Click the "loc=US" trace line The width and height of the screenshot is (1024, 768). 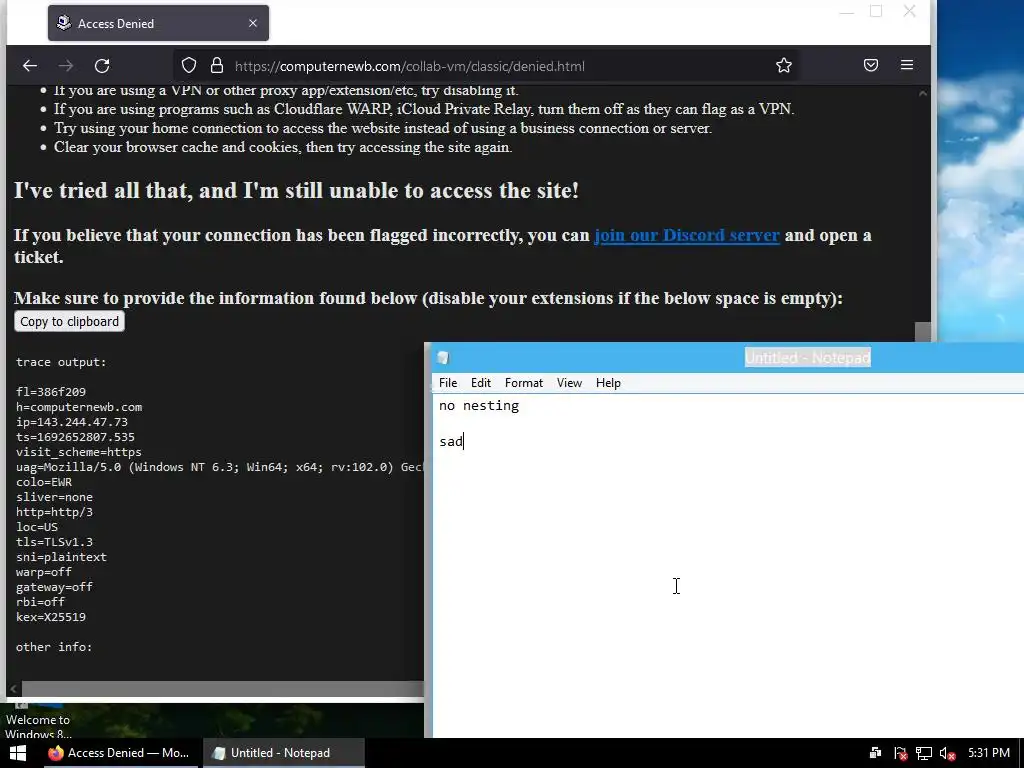[37, 527]
